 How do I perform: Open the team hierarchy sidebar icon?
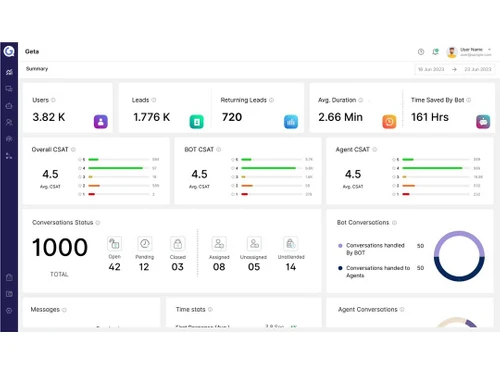[x=9, y=156]
